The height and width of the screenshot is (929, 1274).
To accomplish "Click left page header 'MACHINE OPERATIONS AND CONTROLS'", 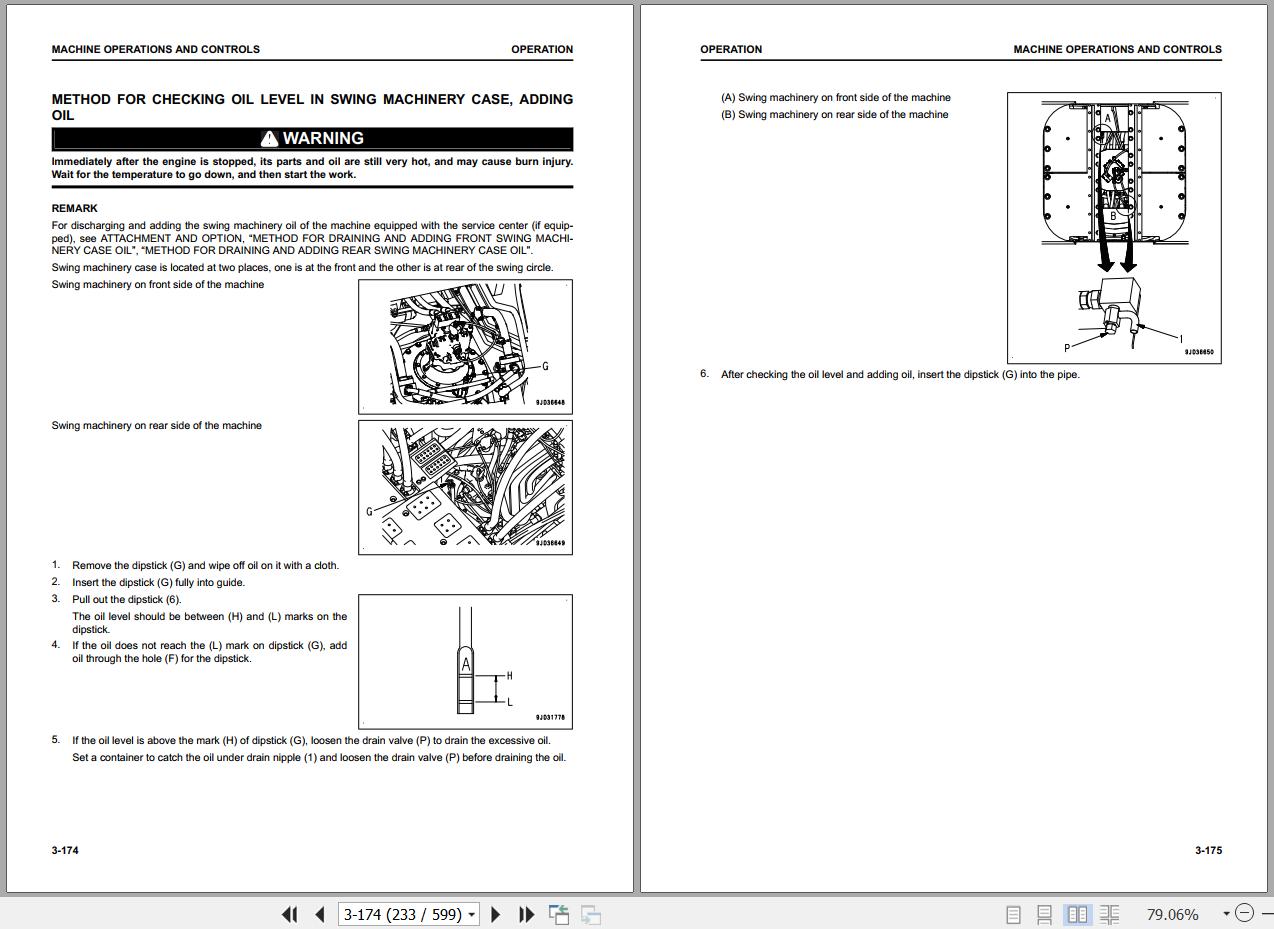I will click(x=156, y=49).
